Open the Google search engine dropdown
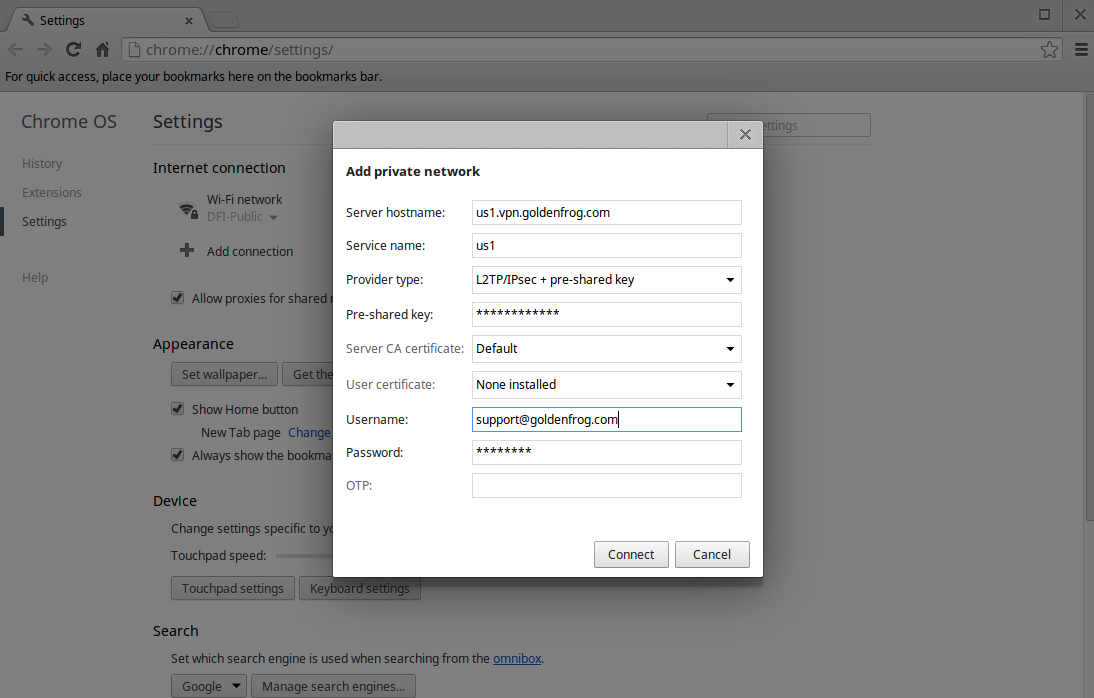1094x698 pixels. pyautogui.click(x=209, y=686)
